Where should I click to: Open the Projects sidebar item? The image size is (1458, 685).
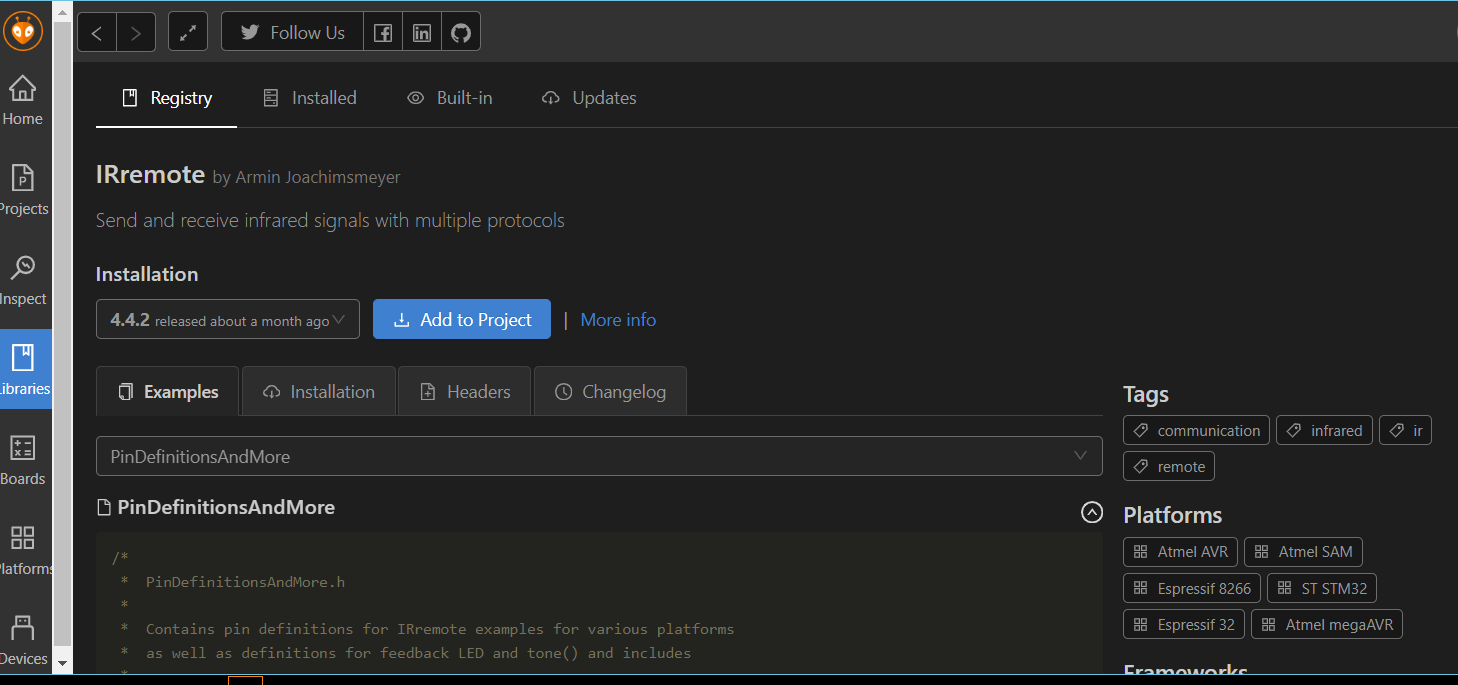(x=23, y=191)
